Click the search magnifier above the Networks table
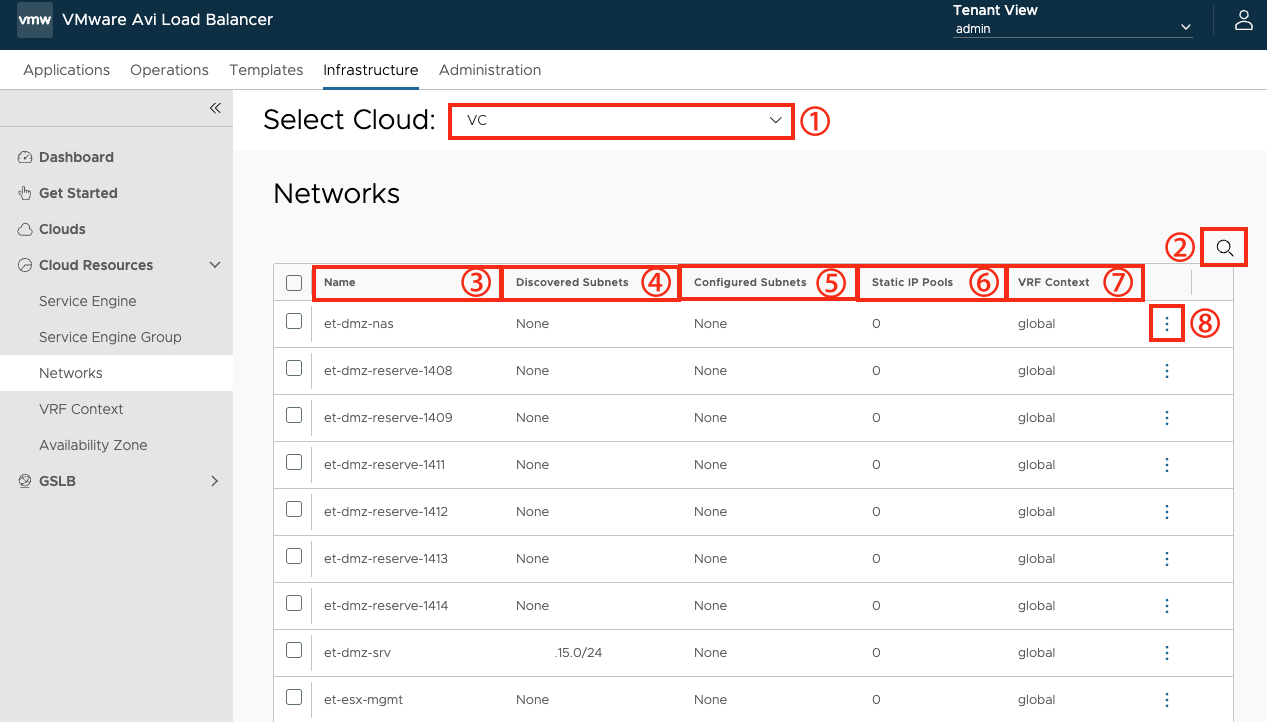Viewport: 1267px width, 722px height. point(1225,247)
